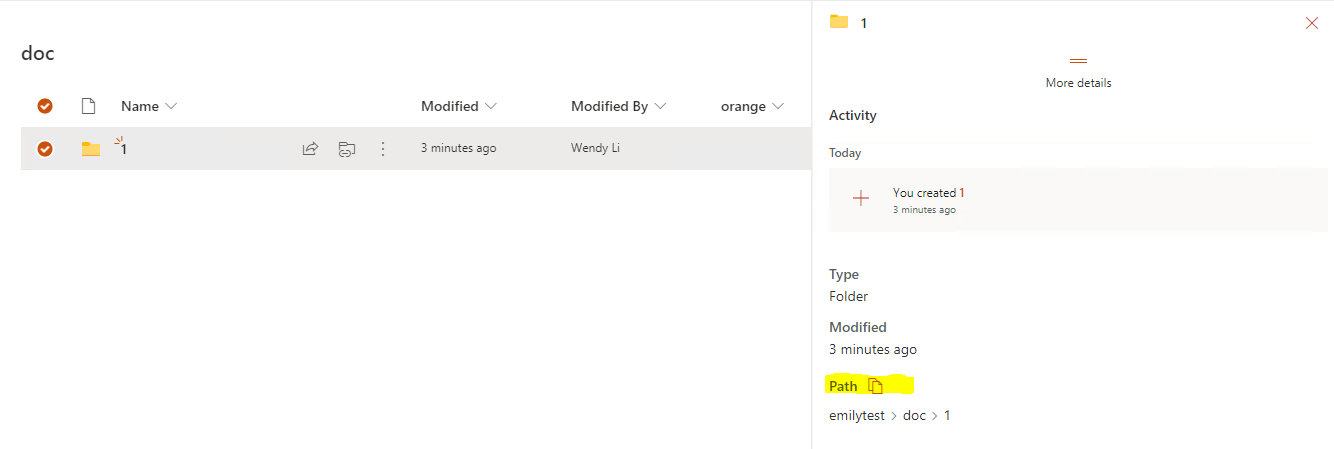
Task: Click the file type column icon
Action: pyautogui.click(x=88, y=106)
